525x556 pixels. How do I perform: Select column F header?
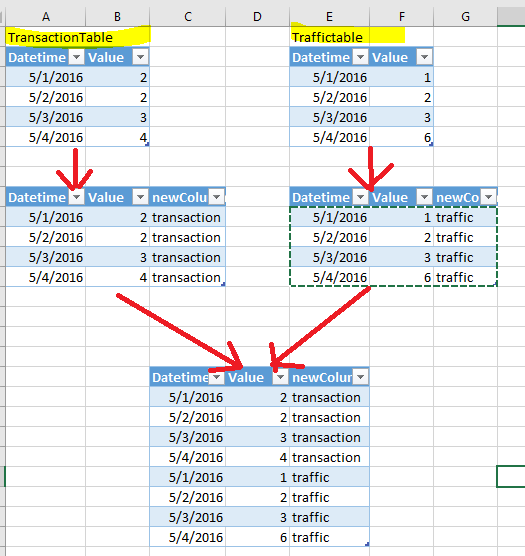click(401, 17)
